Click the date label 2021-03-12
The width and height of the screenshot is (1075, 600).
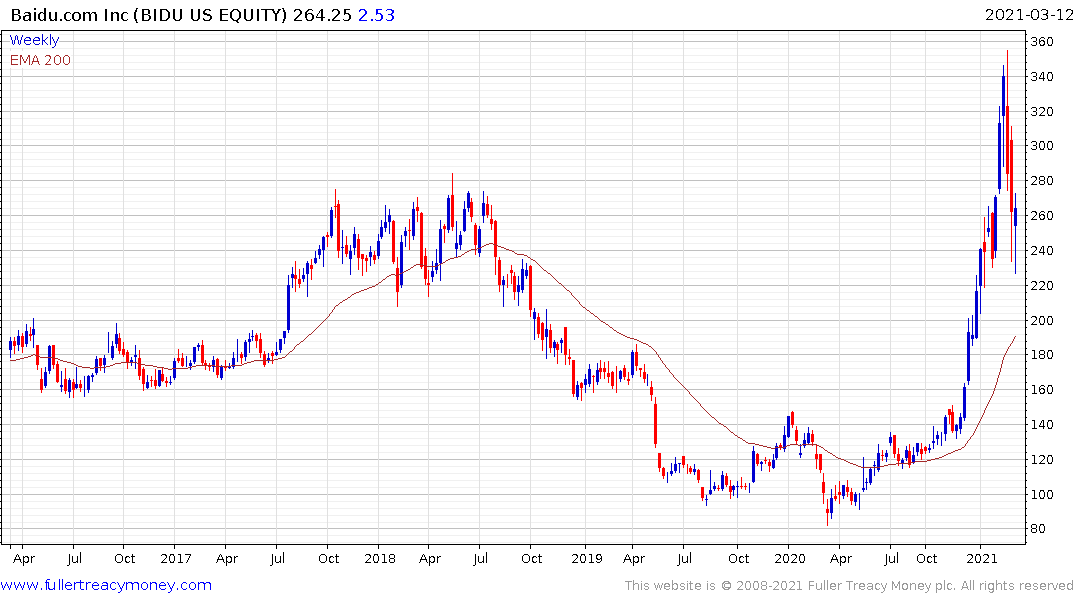coord(1029,15)
